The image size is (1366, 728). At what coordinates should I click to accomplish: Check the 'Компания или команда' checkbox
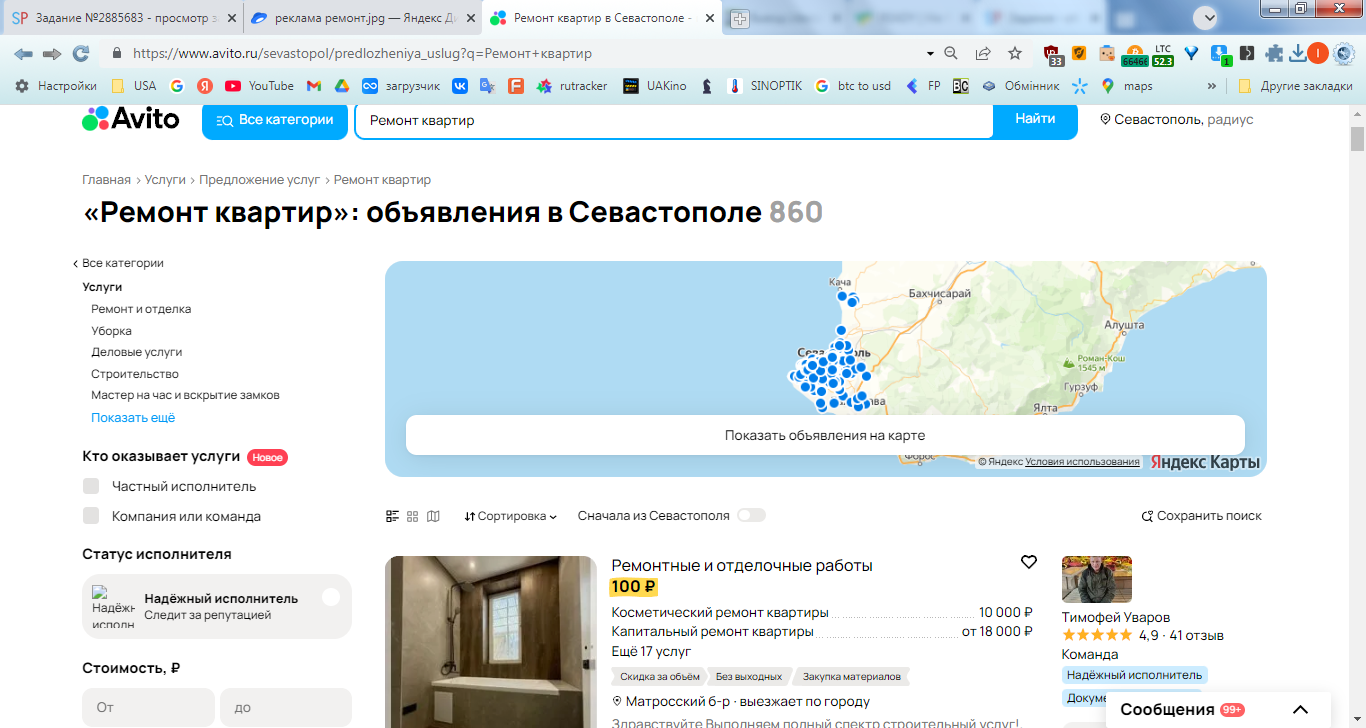[x=91, y=516]
